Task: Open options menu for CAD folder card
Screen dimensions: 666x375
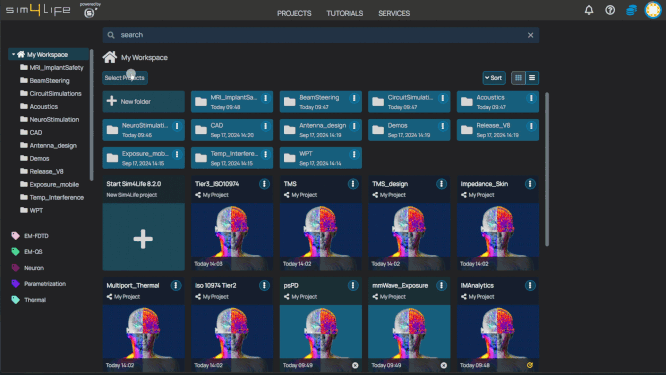Action: 265,126
